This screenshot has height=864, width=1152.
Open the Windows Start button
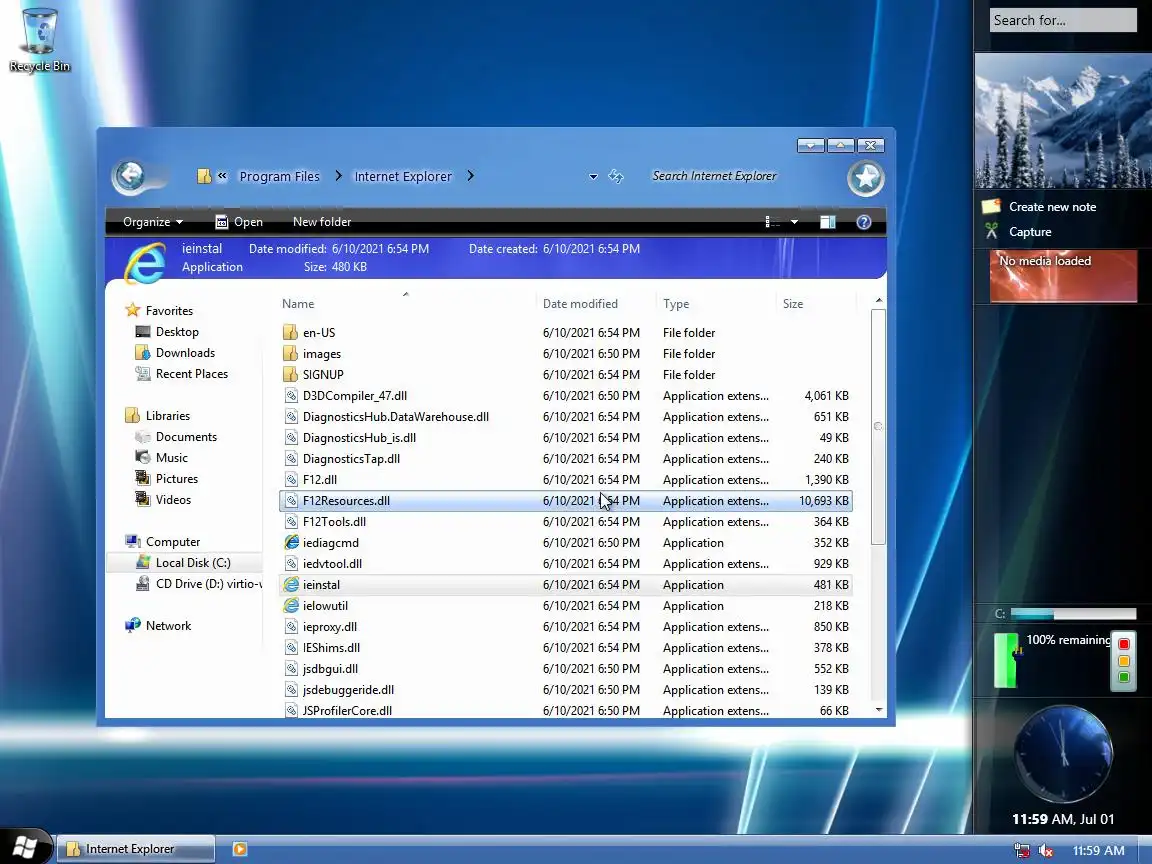tap(26, 846)
